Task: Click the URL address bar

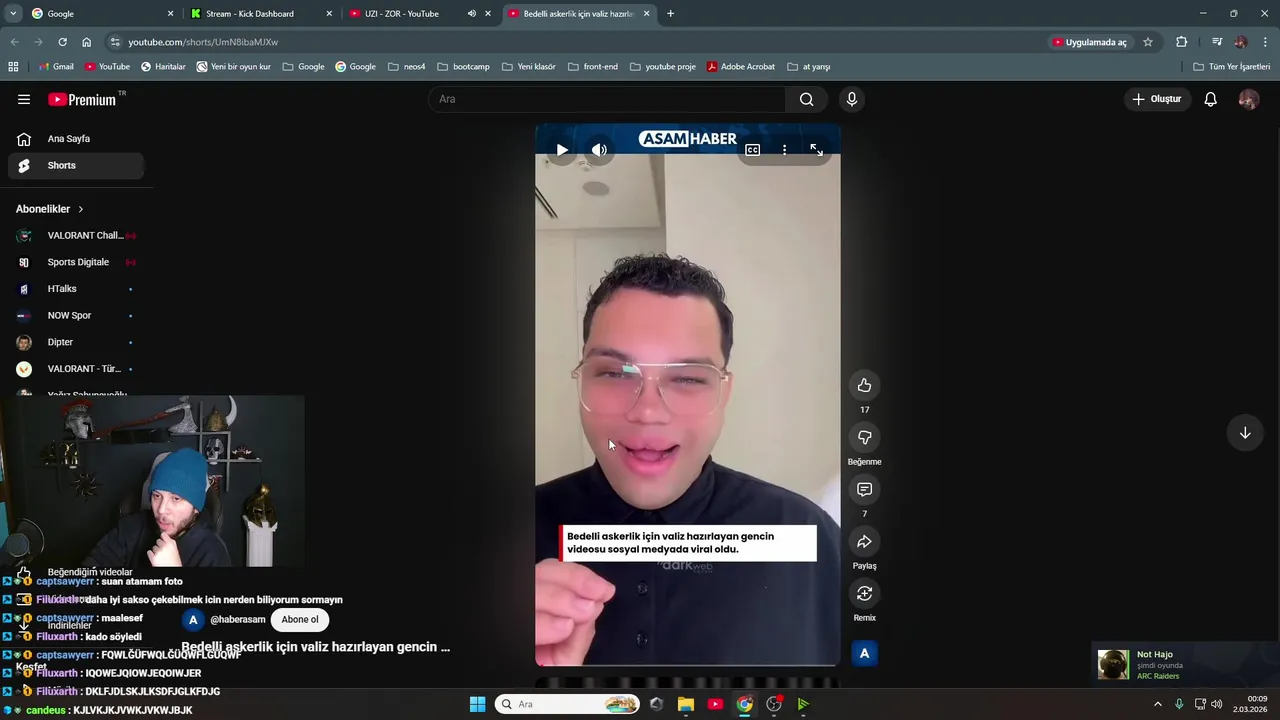Action: pyautogui.click(x=580, y=42)
